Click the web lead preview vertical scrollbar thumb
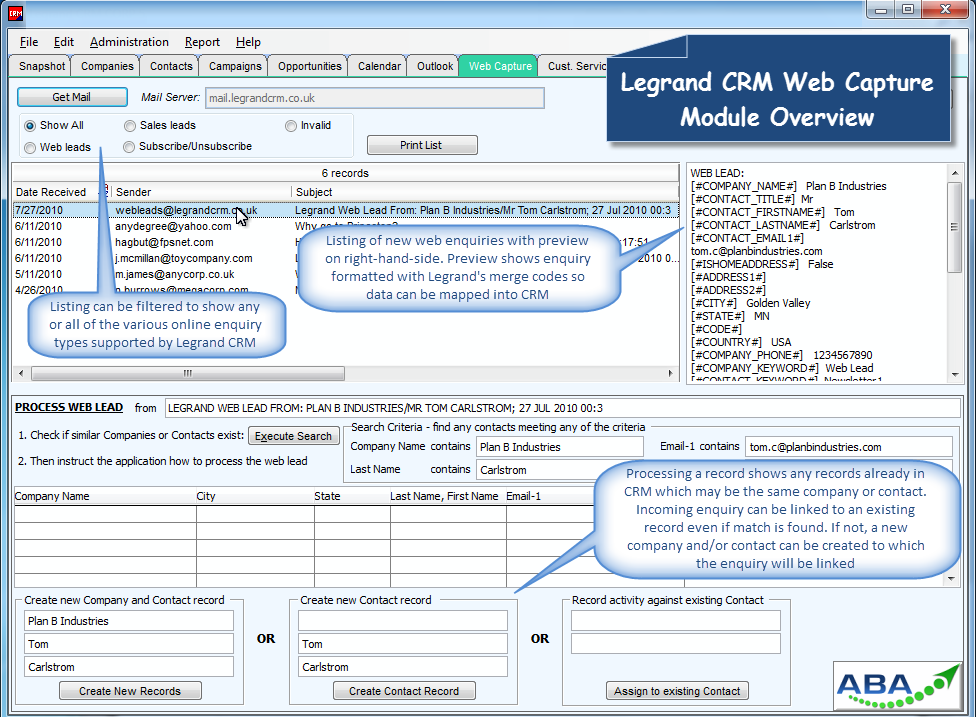Image resolution: width=976 pixels, height=717 pixels. pos(954,227)
